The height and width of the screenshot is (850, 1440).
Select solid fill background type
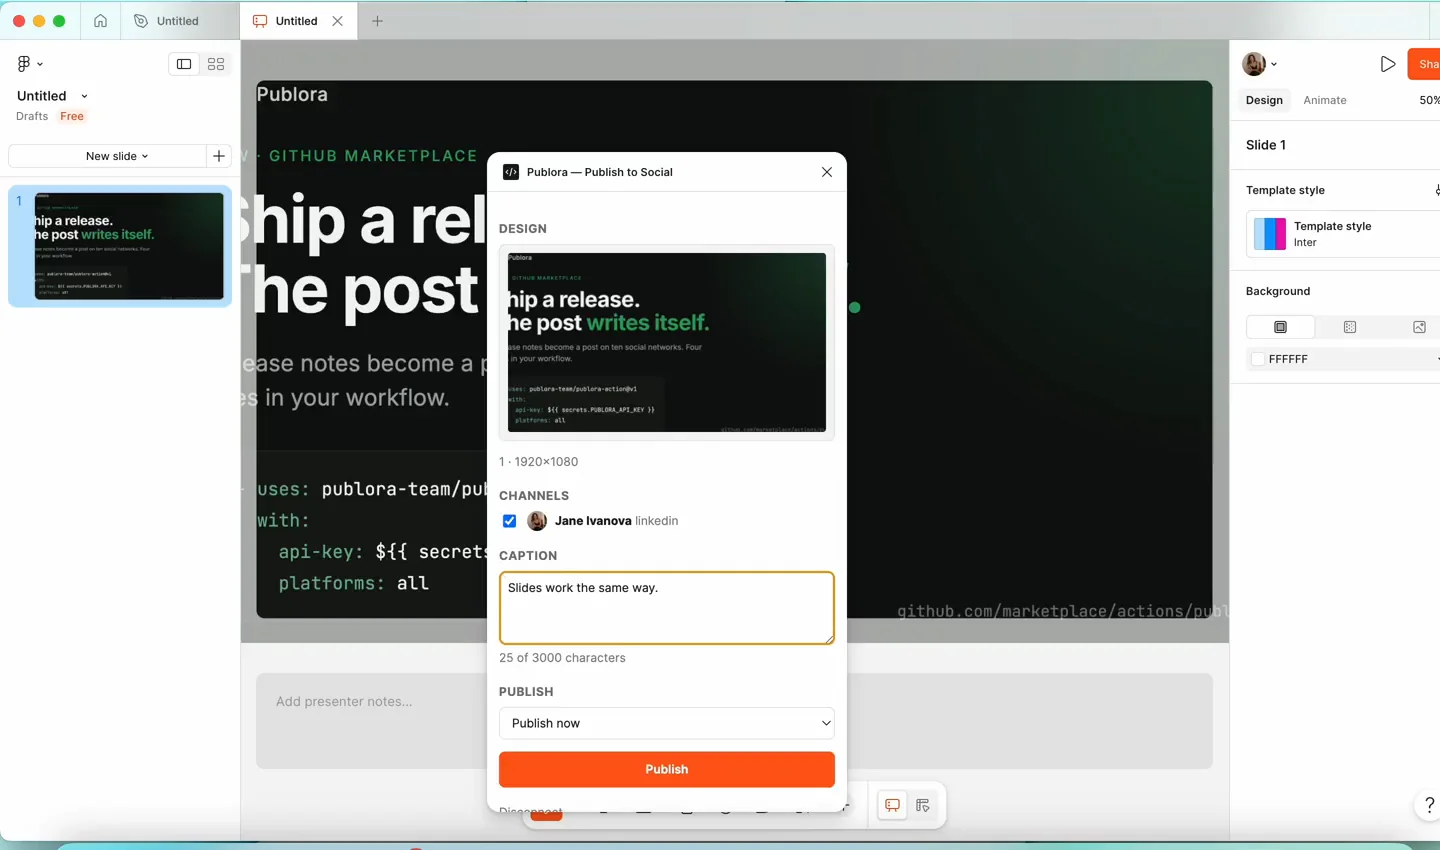tap(1280, 327)
